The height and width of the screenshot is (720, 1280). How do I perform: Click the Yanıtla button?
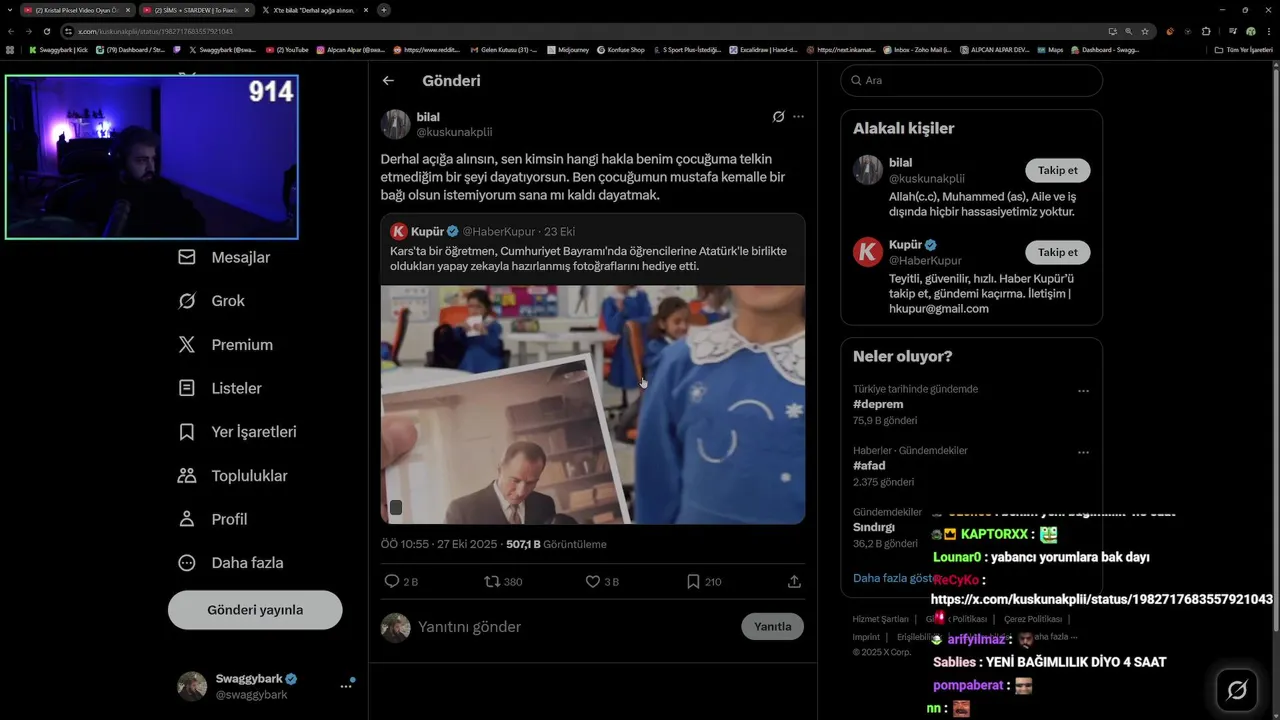pos(772,627)
